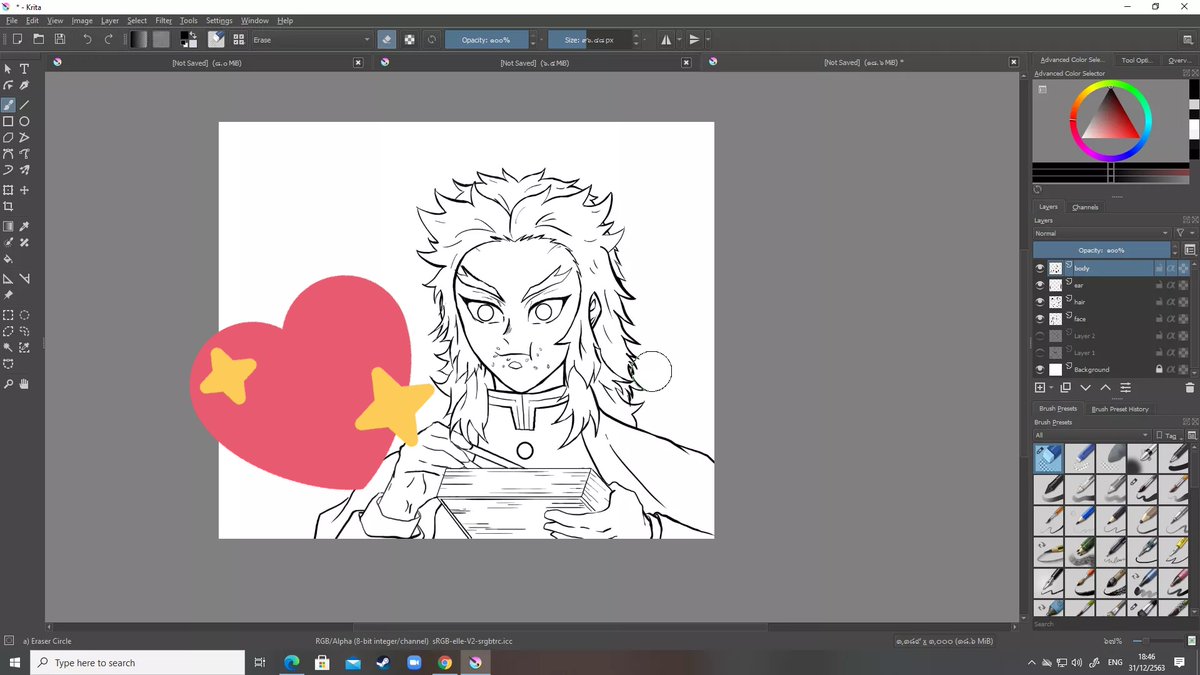The height and width of the screenshot is (675, 1200).
Task: Open the brush preset All tag dropdown
Action: pyautogui.click(x=1093, y=435)
